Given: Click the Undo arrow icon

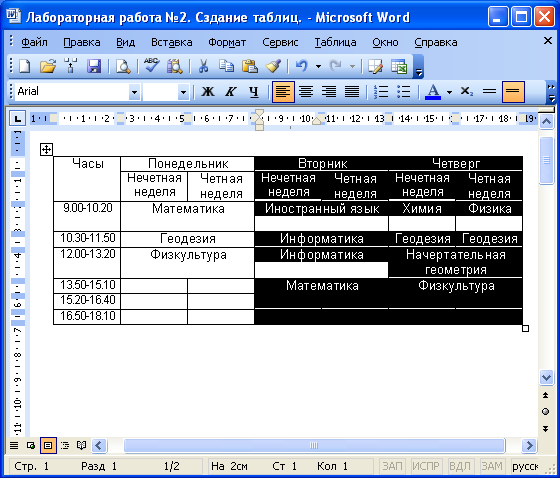Looking at the screenshot, I should coord(302,66).
